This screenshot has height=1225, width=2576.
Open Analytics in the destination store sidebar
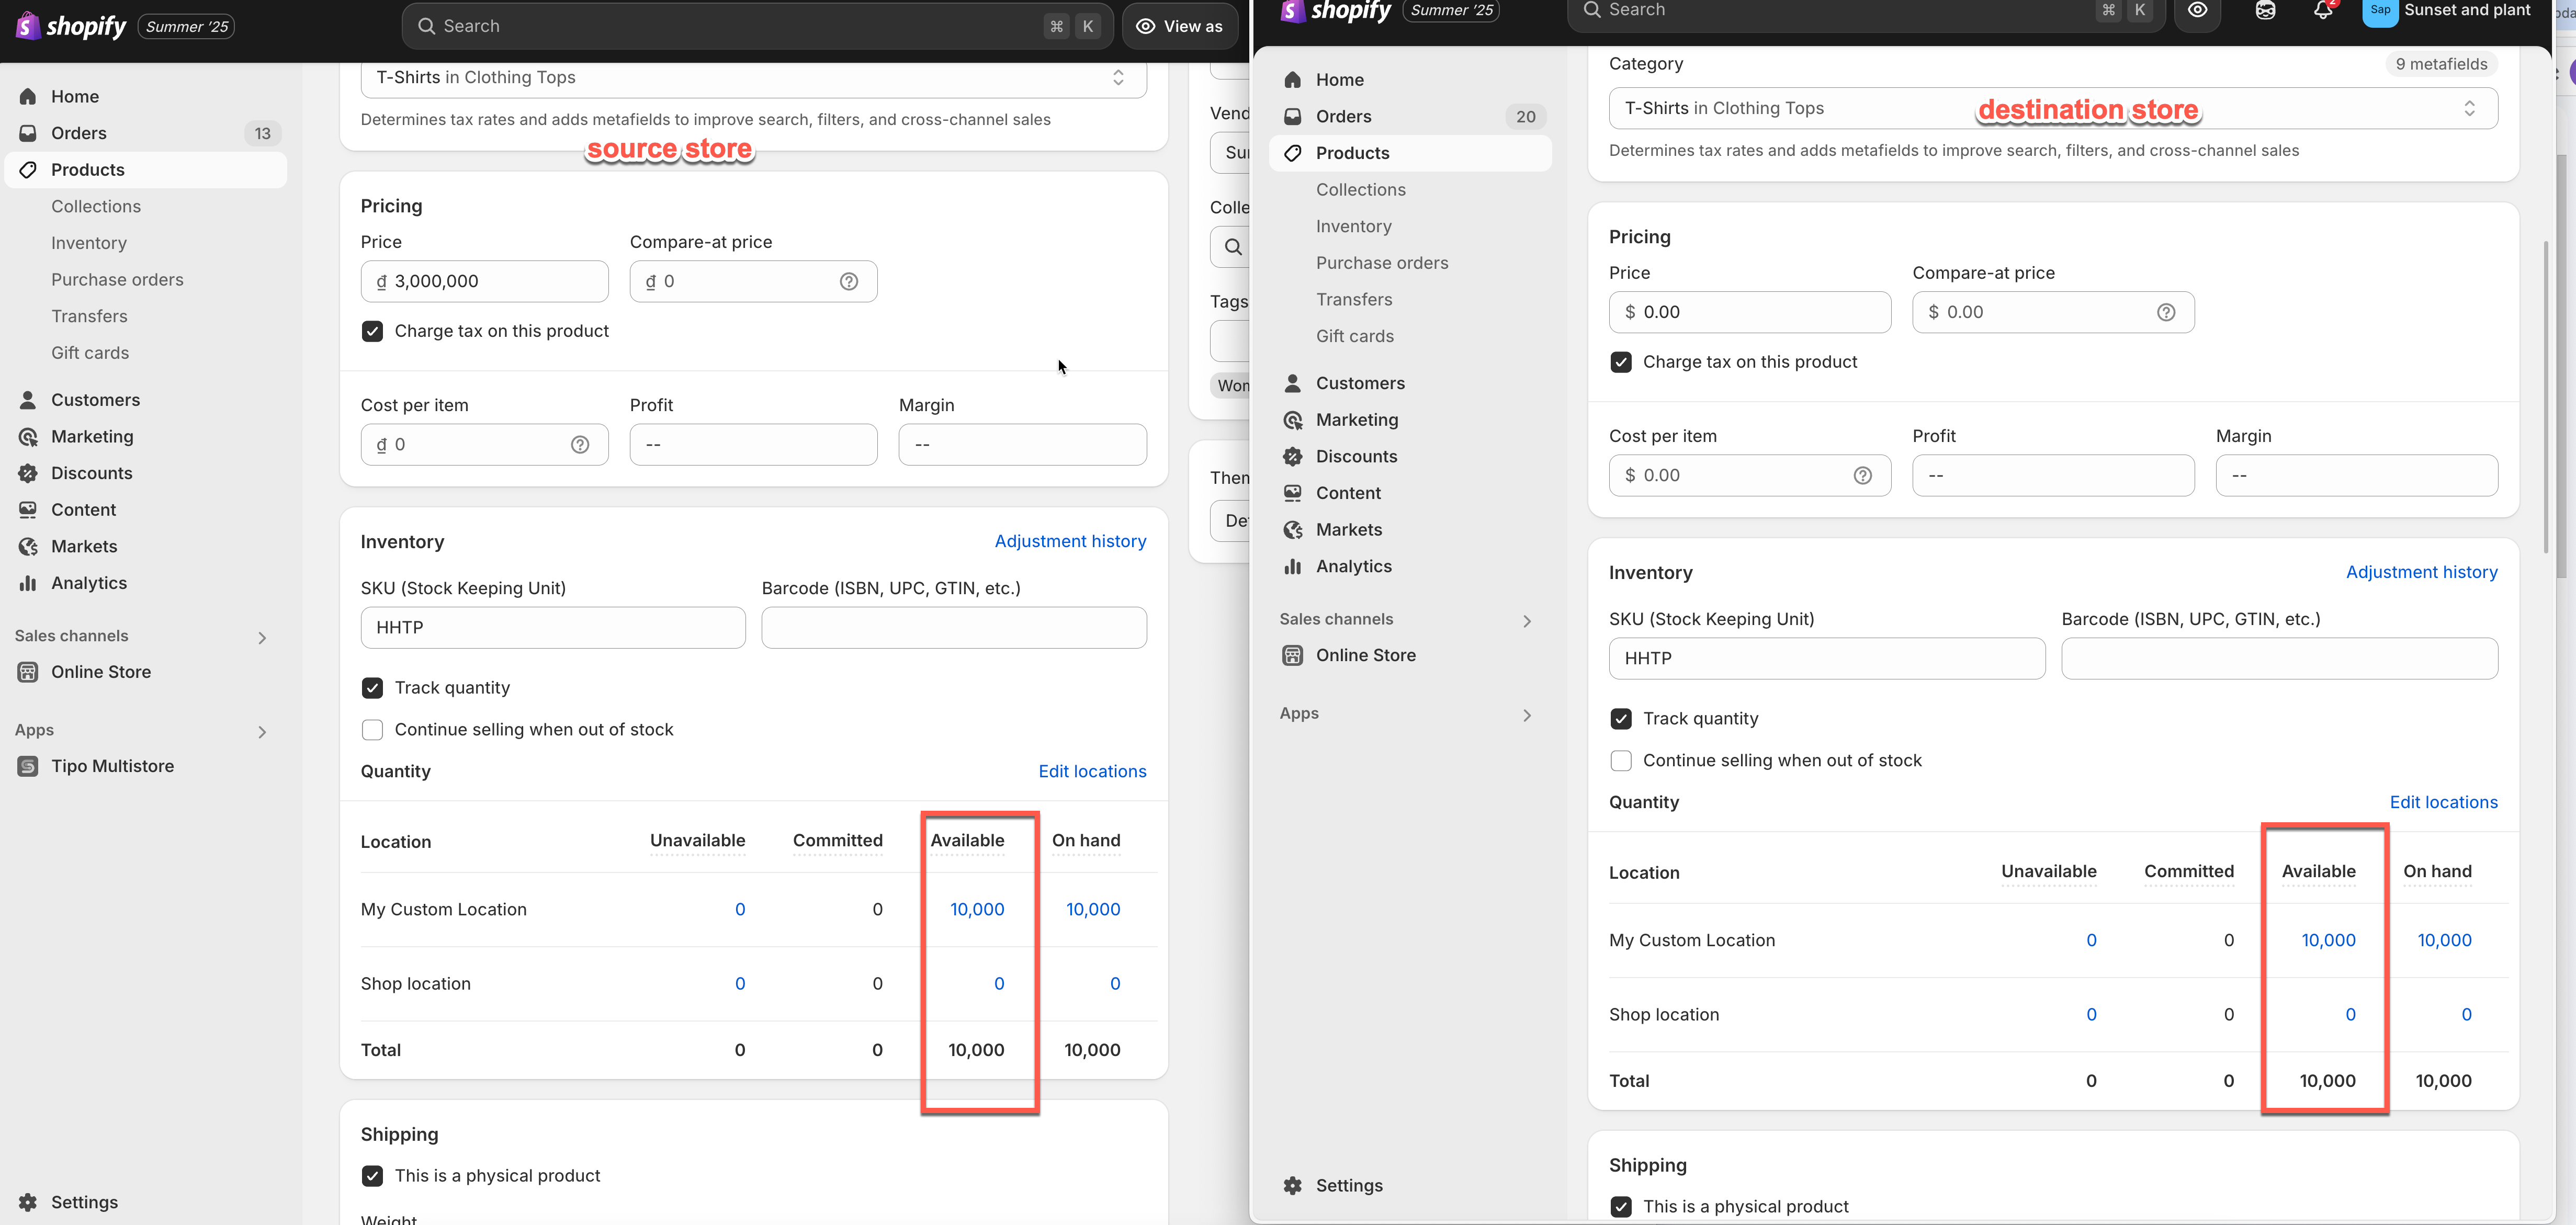pyautogui.click(x=1353, y=567)
